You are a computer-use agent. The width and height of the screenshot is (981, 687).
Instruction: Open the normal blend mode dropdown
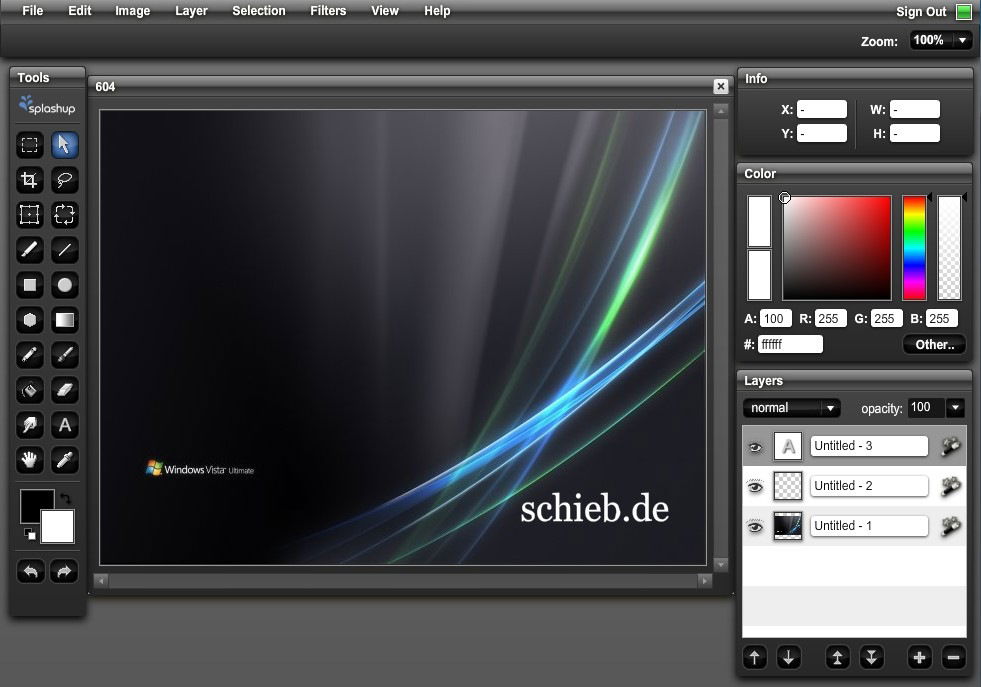pyautogui.click(x=791, y=408)
